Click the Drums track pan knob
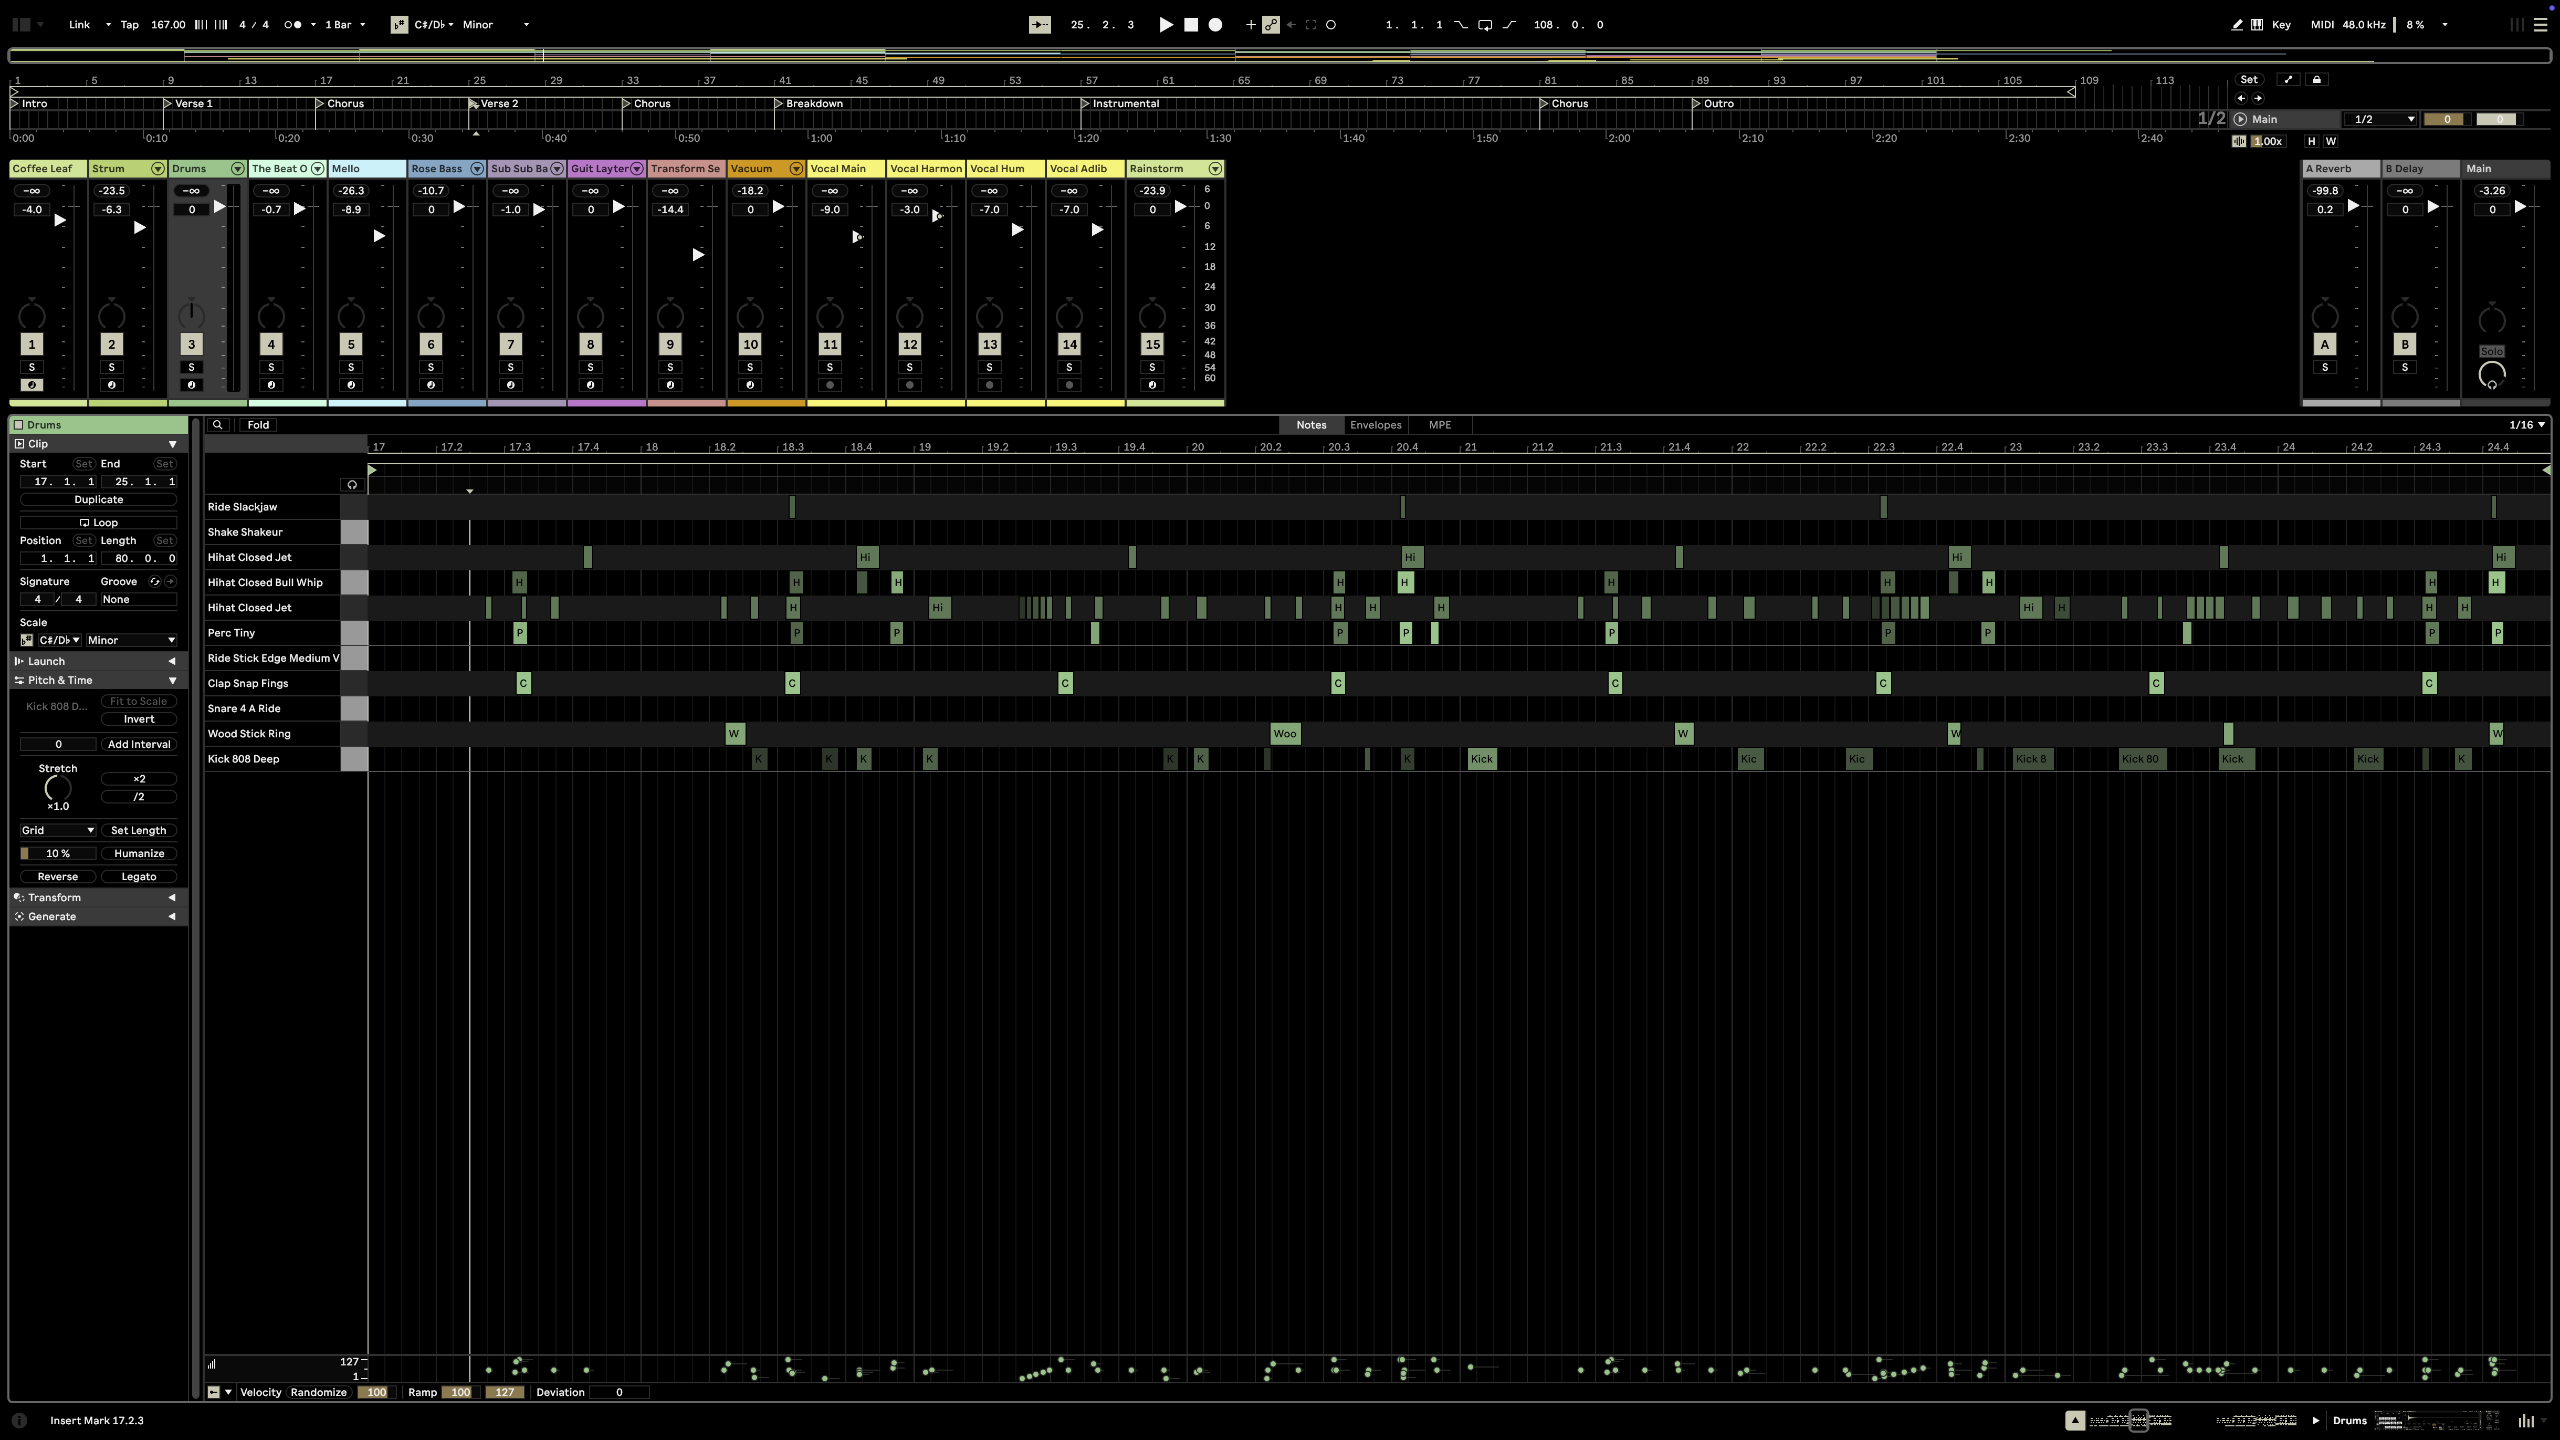Image resolution: width=2560 pixels, height=1440 pixels. click(x=191, y=315)
